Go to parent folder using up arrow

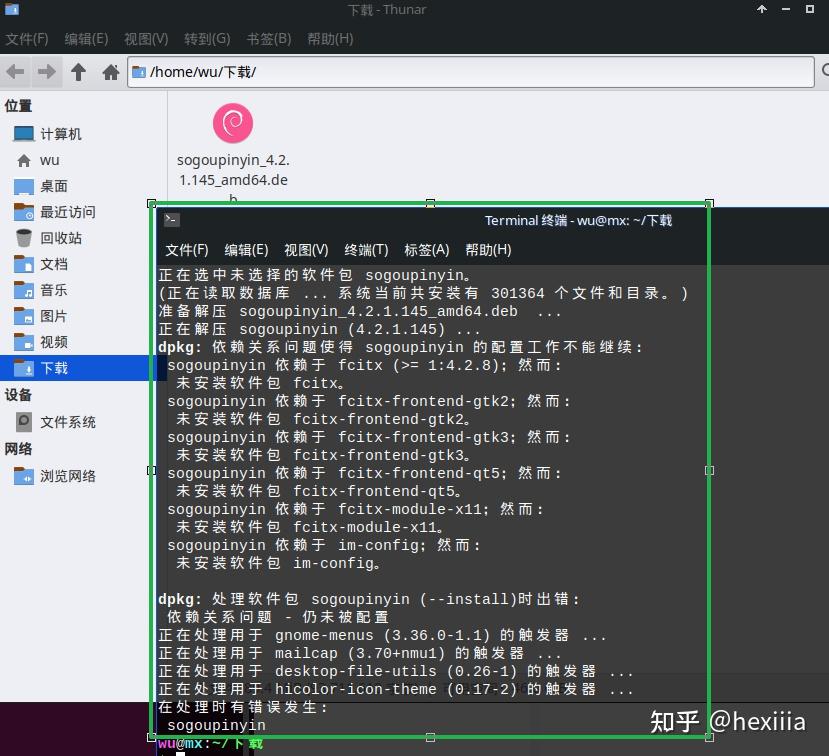coord(76,71)
